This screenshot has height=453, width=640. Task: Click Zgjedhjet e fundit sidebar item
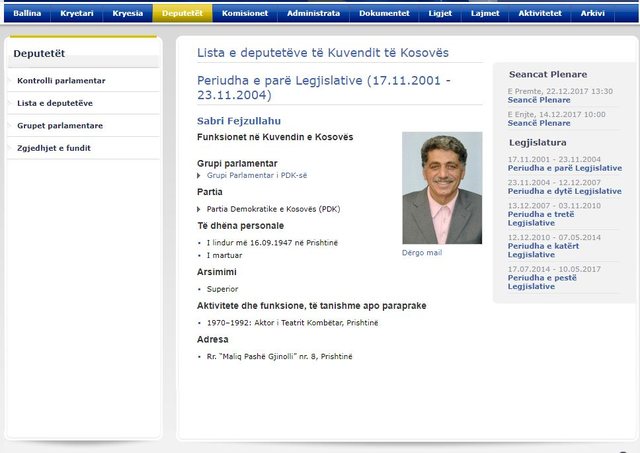(54, 148)
